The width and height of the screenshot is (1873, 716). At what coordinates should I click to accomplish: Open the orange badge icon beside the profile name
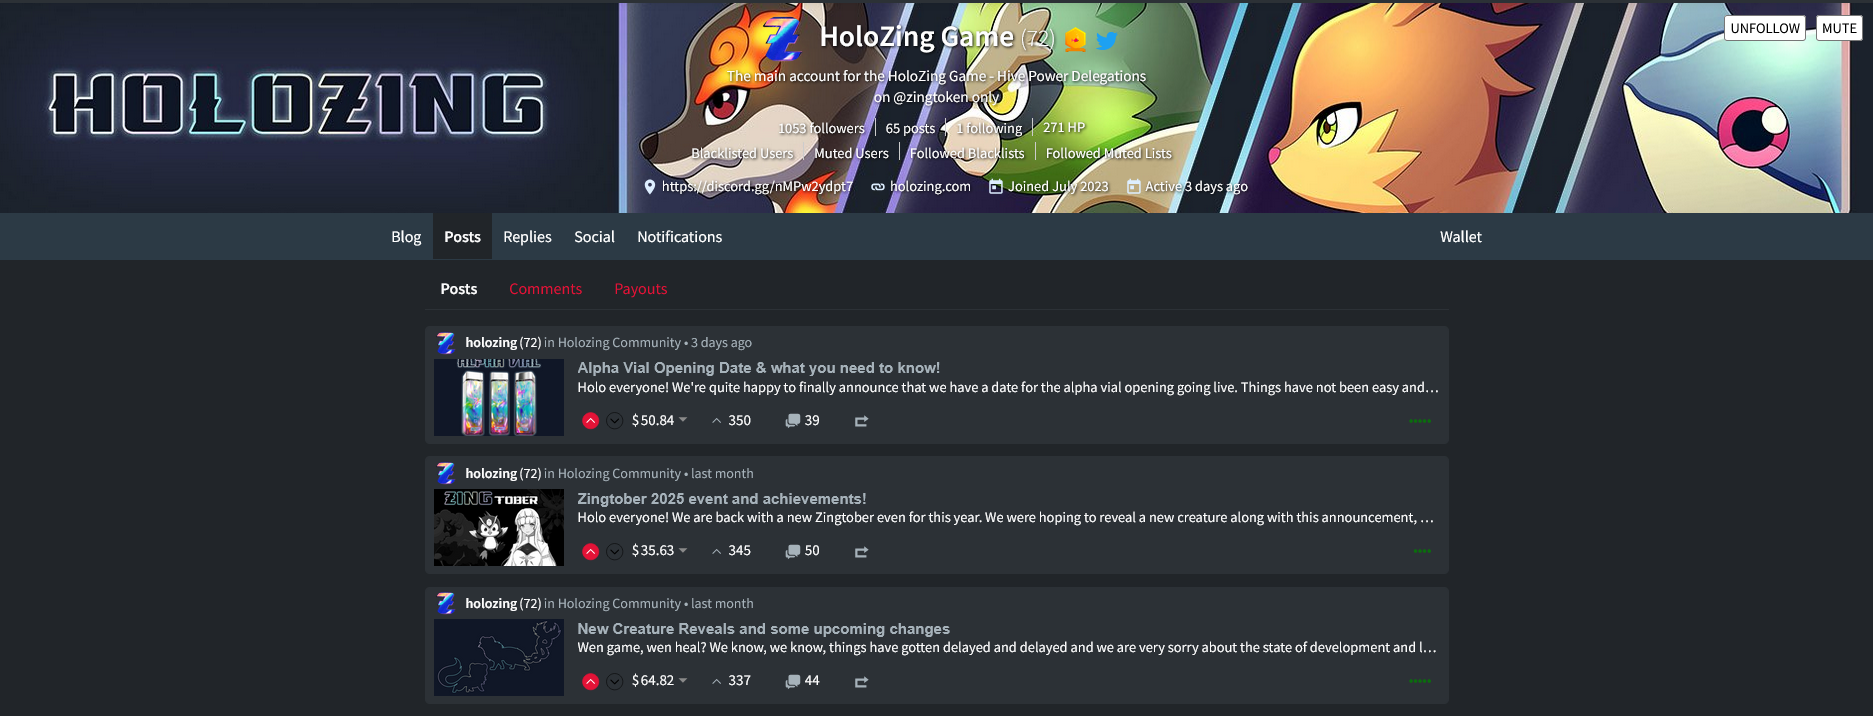pos(1075,40)
